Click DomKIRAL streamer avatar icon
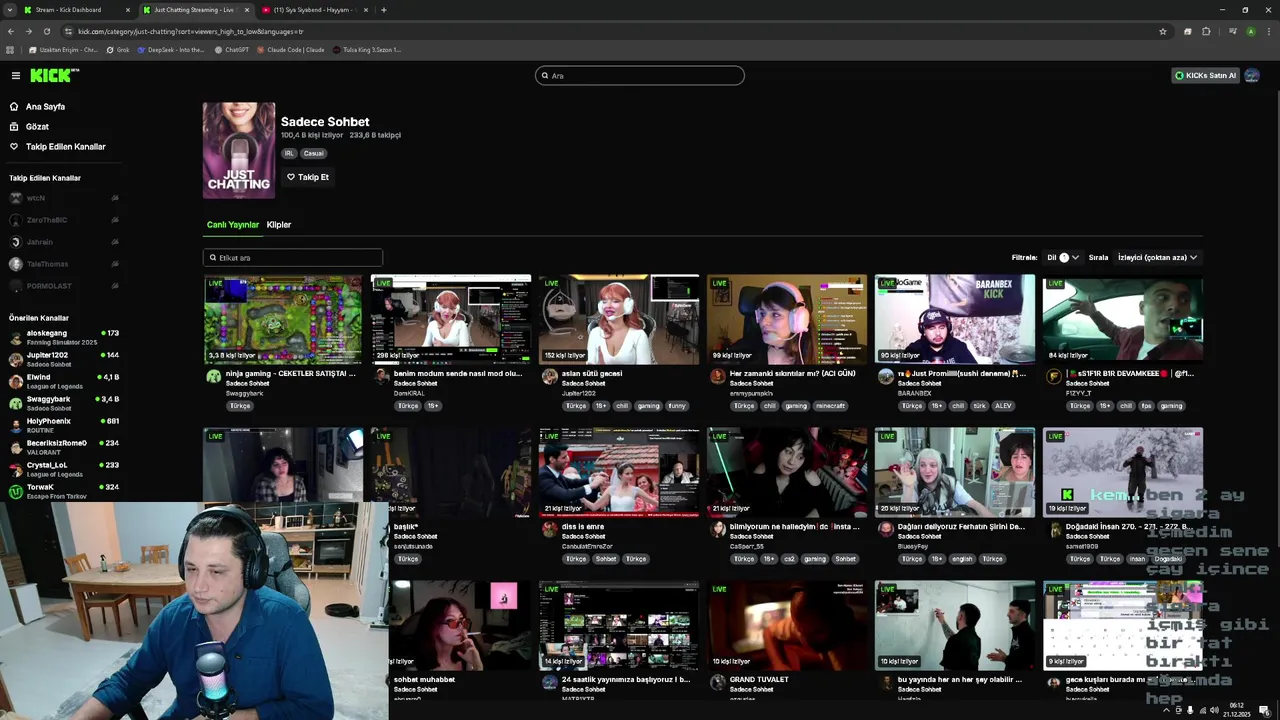Viewport: 1280px width, 720px height. pyautogui.click(x=381, y=376)
